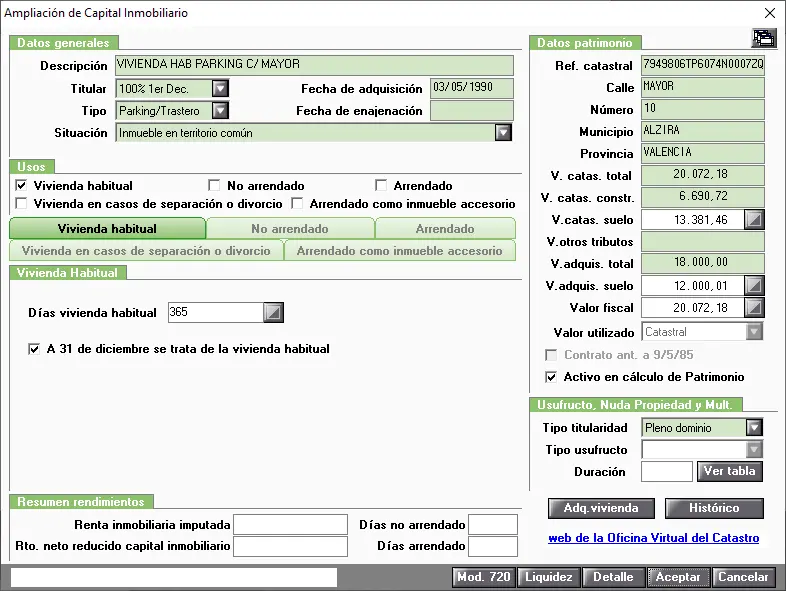
Task: Click Rto. neto reducido capital inmobiliario field
Action: 290,546
